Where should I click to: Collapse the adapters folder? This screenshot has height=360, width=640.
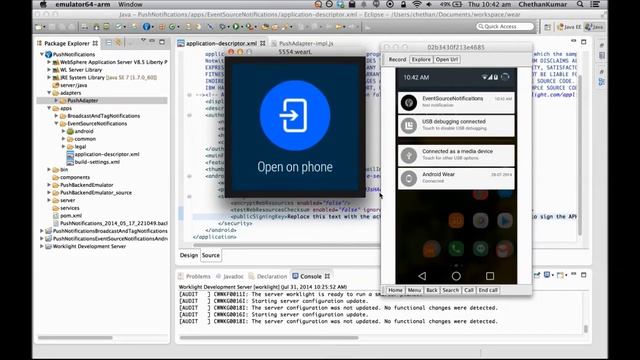pos(49,93)
